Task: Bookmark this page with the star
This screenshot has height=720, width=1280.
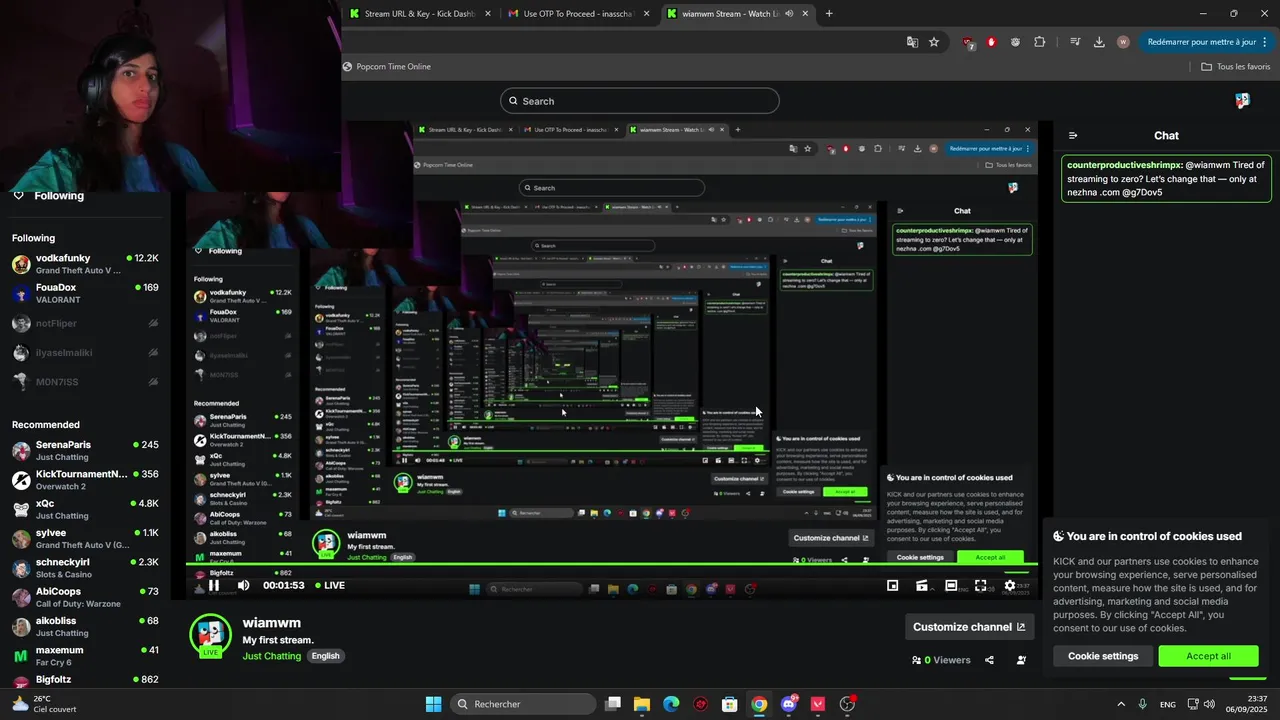Action: click(934, 42)
